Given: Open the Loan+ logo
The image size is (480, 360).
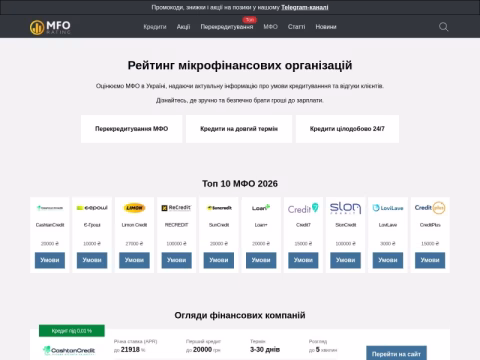Looking at the screenshot, I should 261,208.
